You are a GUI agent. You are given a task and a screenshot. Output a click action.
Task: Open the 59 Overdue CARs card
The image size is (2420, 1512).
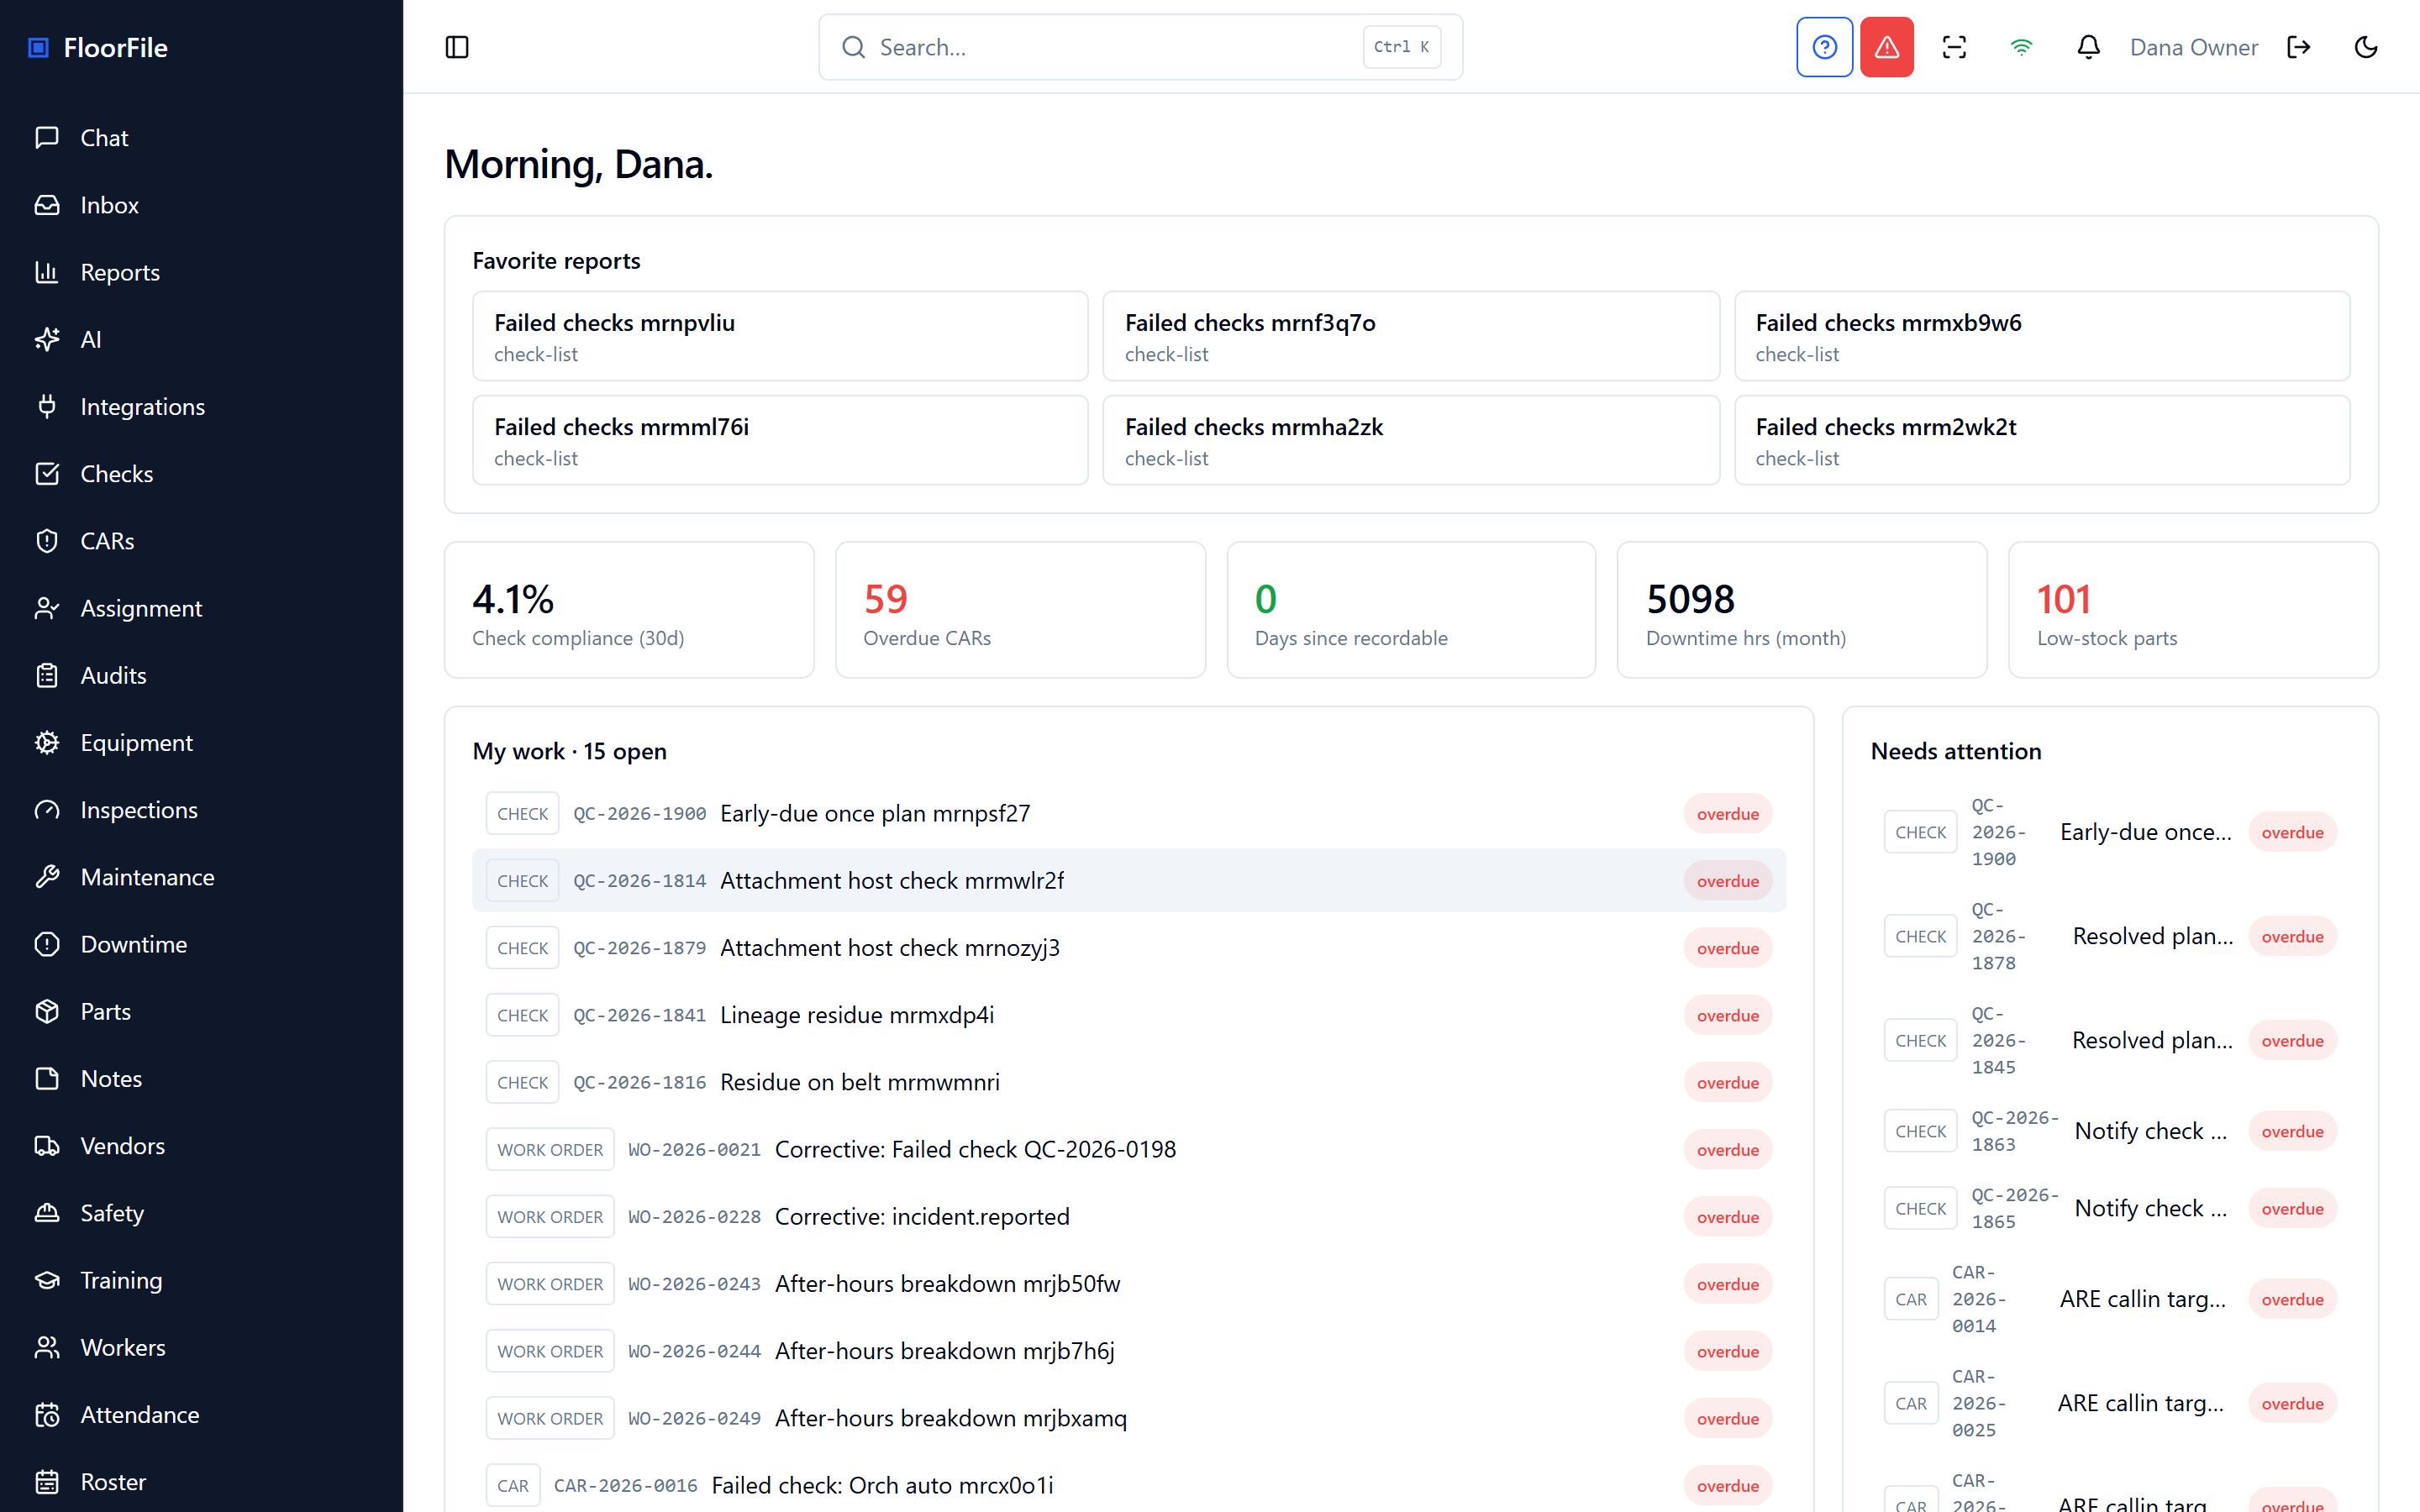[x=1020, y=610]
